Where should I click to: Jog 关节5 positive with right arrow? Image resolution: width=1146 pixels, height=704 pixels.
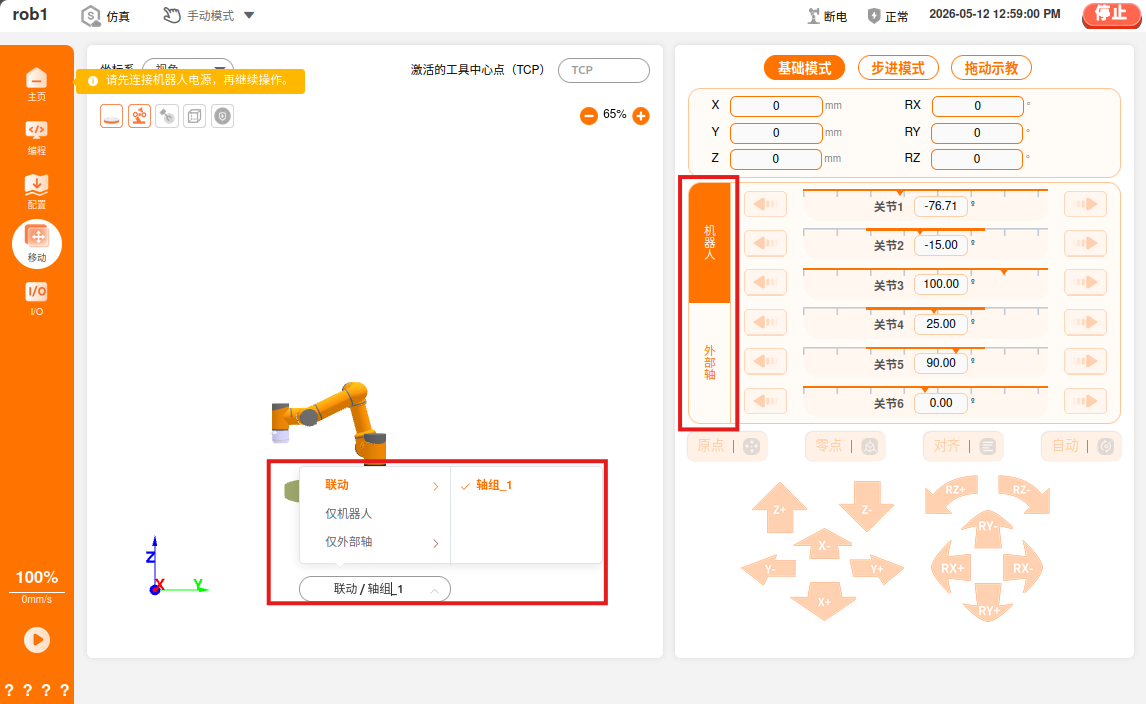(1085, 361)
